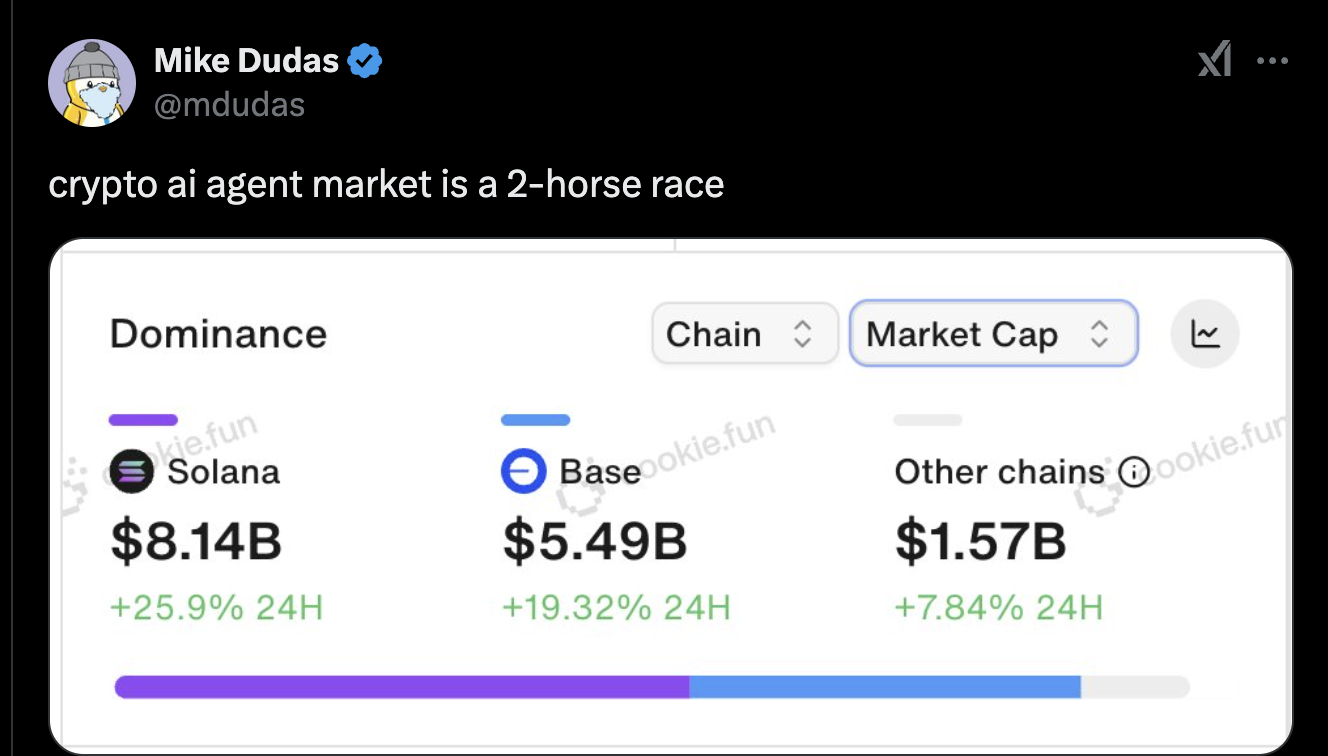
Task: Click the Base chain logo icon
Action: coord(524,472)
